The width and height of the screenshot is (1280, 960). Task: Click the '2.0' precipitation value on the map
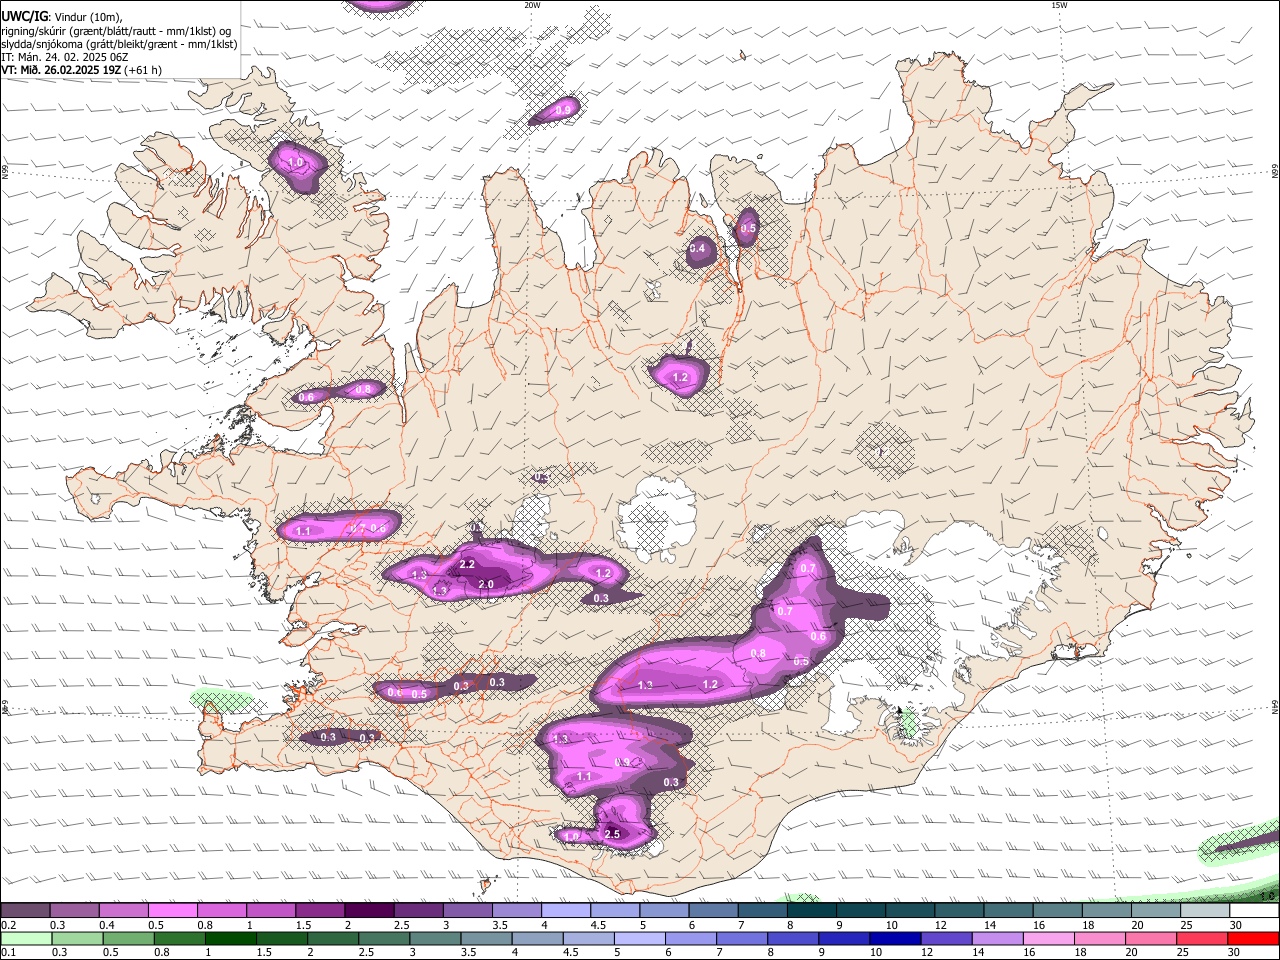487,584
